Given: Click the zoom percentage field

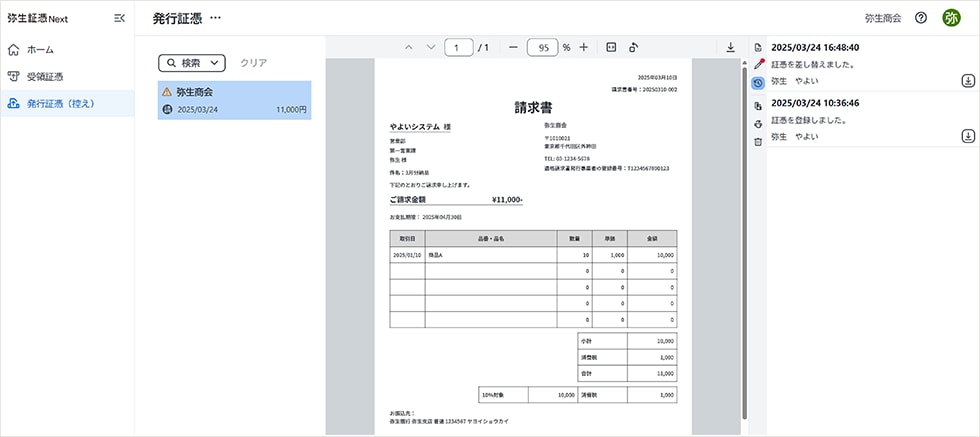Looking at the screenshot, I should coord(541,47).
